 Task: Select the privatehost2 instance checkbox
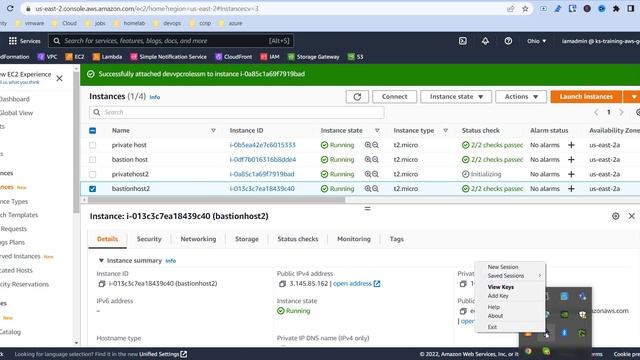(x=93, y=174)
